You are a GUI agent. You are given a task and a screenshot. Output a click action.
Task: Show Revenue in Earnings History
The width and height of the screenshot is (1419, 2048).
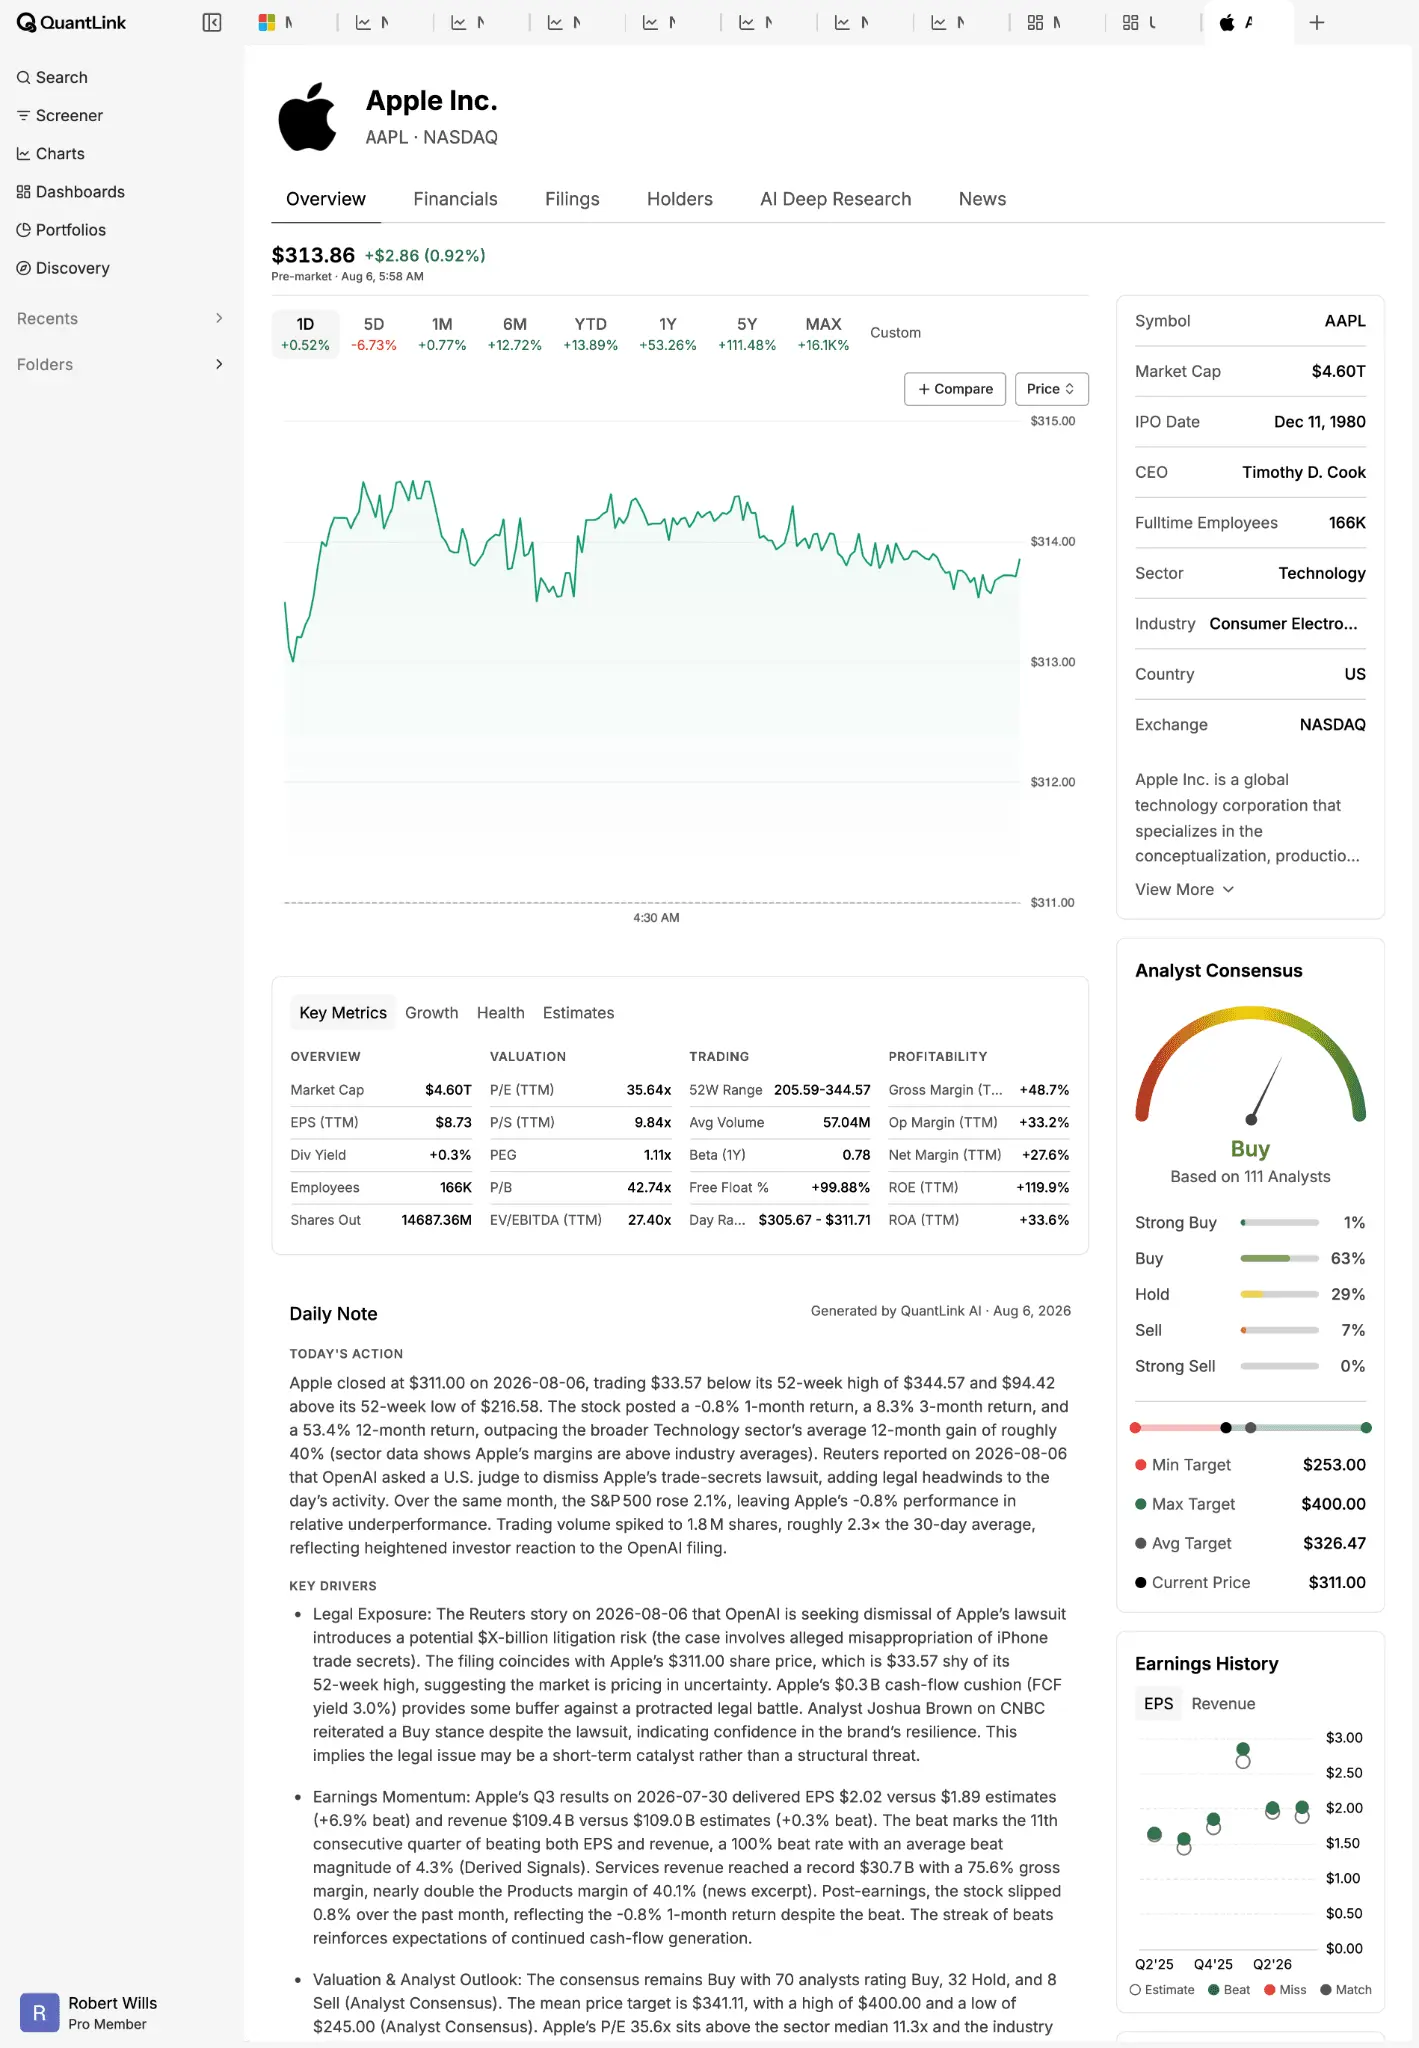(1223, 1703)
